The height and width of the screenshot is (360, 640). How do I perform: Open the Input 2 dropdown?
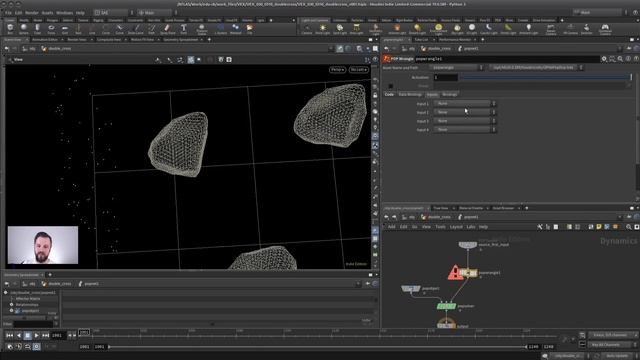(464, 112)
